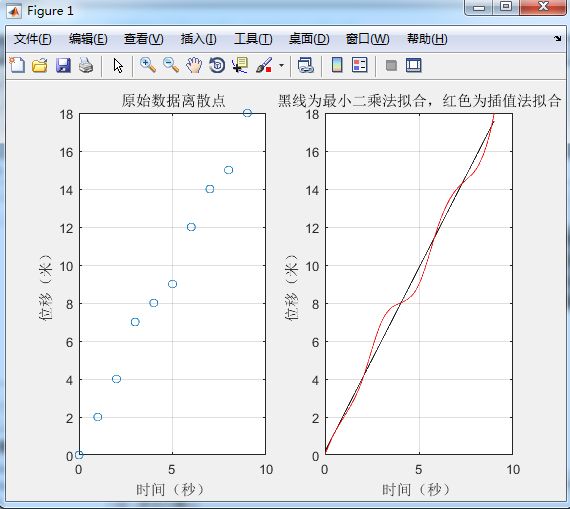Image resolution: width=570 pixels, height=509 pixels.
Task: Activate the Zoom Out magnifier tool
Action: click(x=171, y=65)
